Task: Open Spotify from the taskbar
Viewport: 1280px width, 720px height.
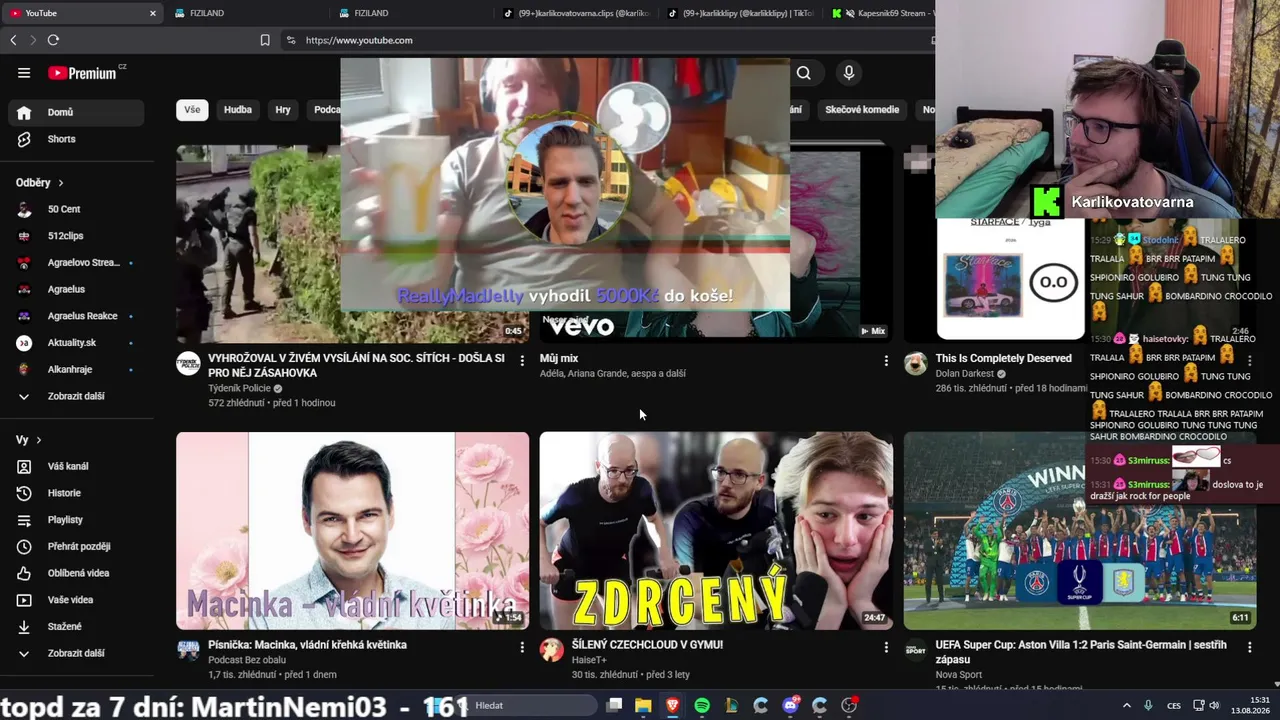Action: click(702, 706)
